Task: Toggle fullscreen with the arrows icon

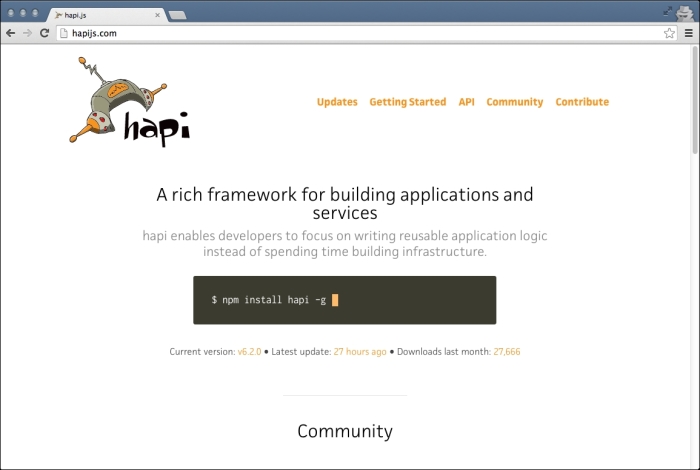Action: click(x=667, y=12)
